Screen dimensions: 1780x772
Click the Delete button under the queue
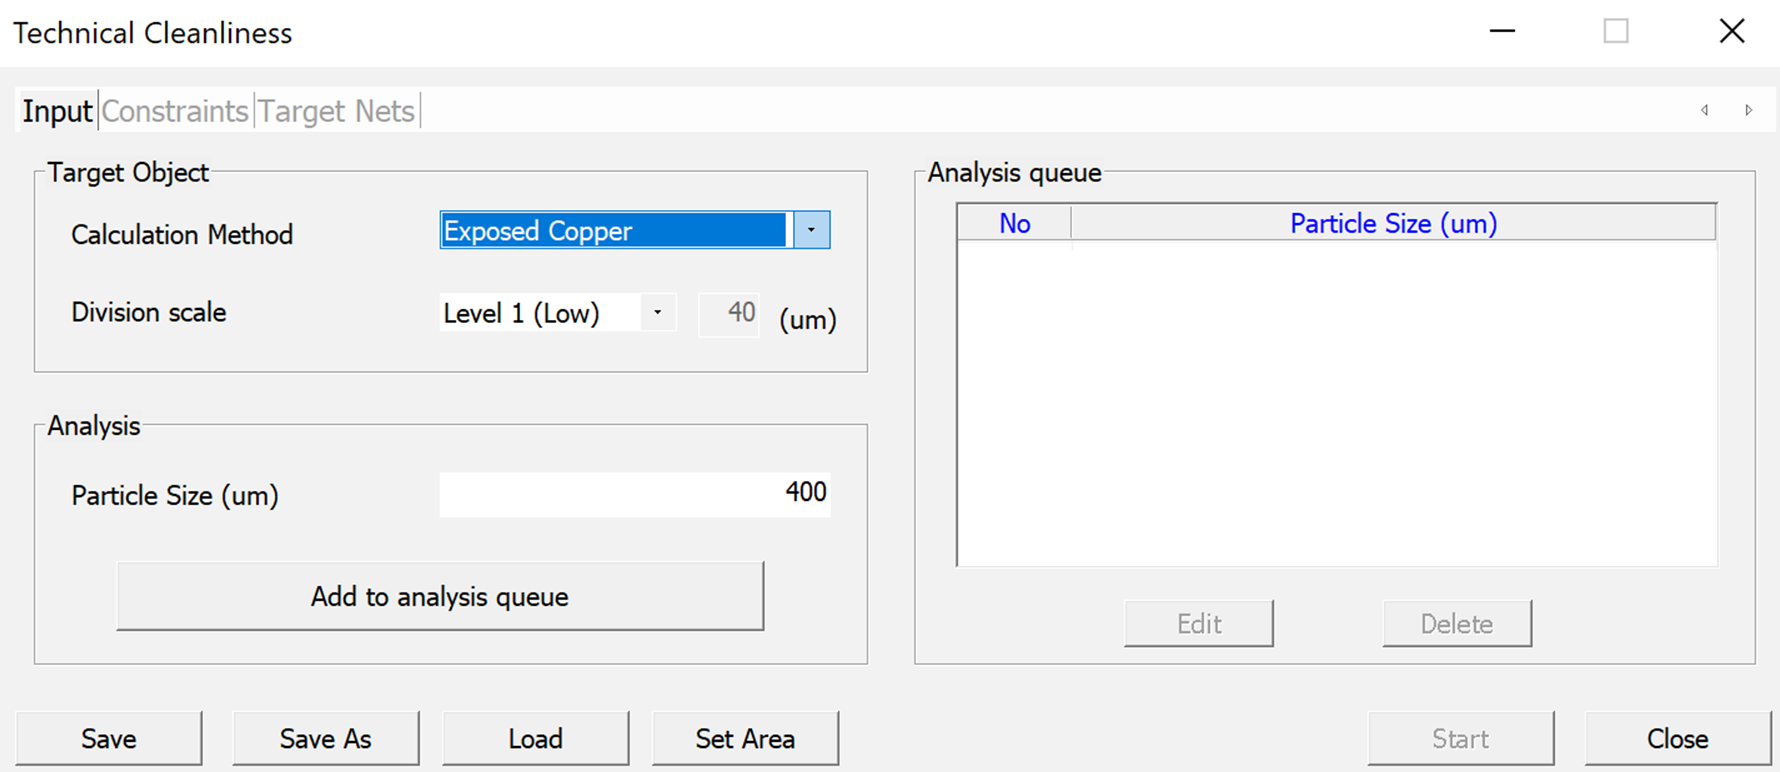(x=1456, y=624)
